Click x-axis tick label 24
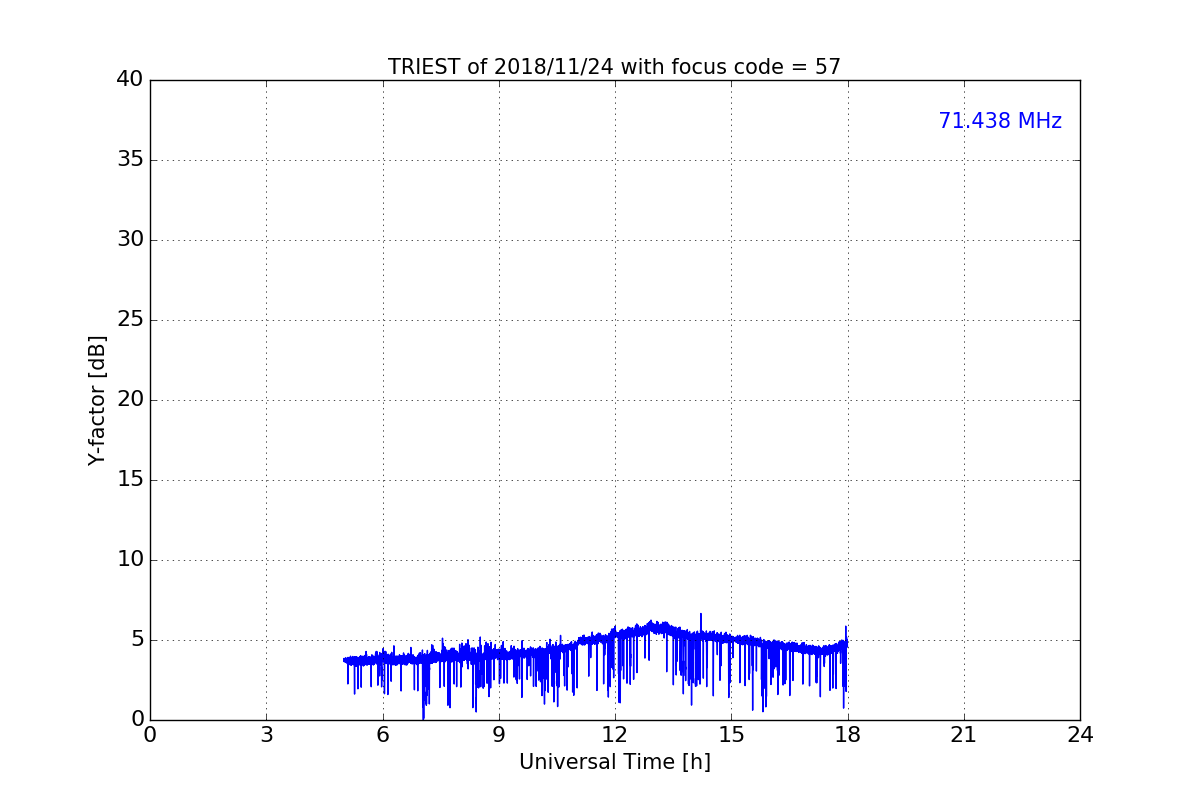The height and width of the screenshot is (800, 1200). [1080, 735]
